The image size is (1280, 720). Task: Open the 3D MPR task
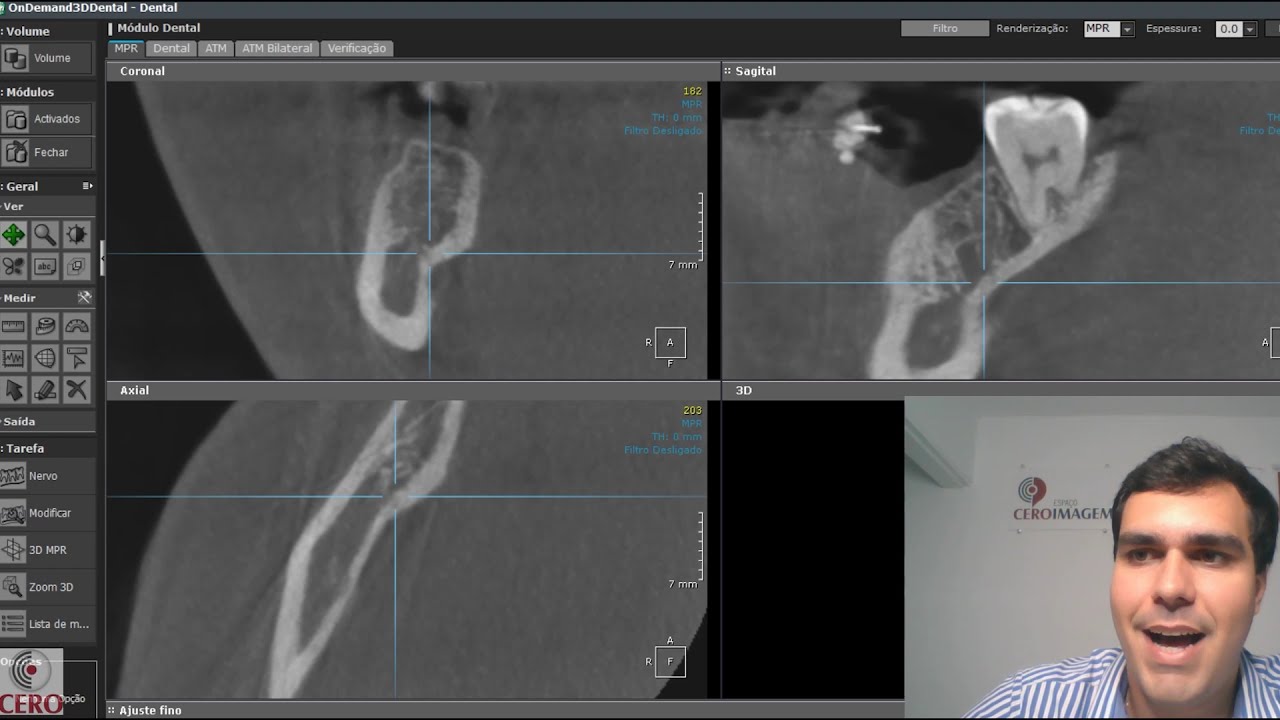(x=47, y=550)
